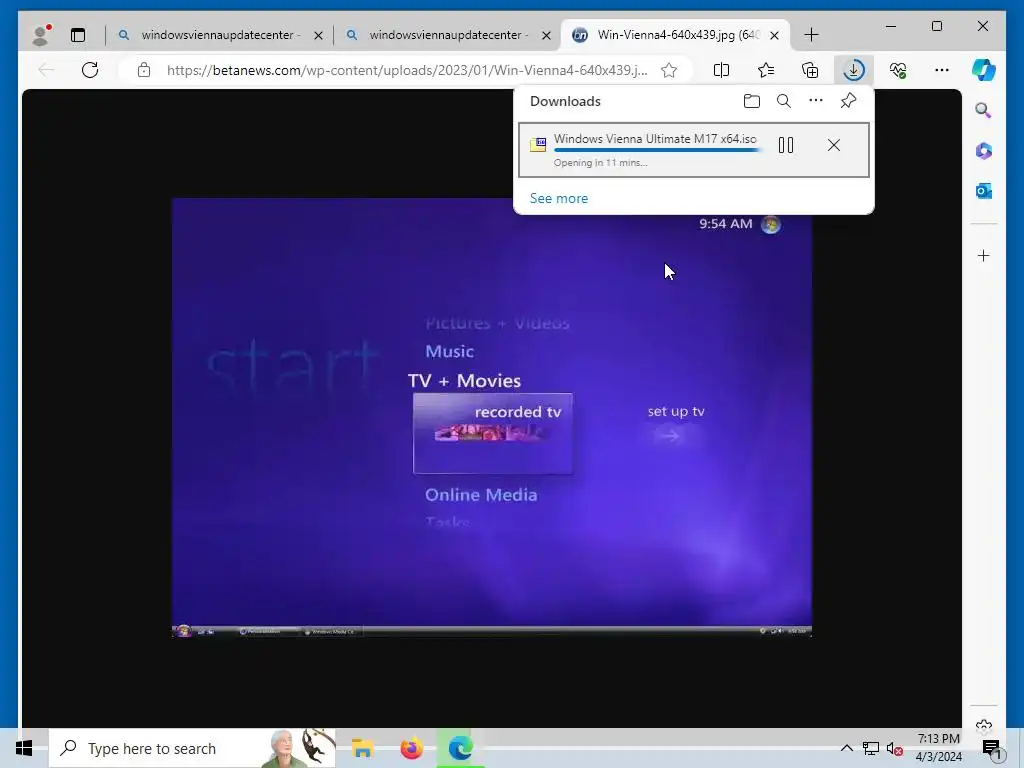Open network status tray icon
Screen dimensions: 1024x768
pos(871,748)
